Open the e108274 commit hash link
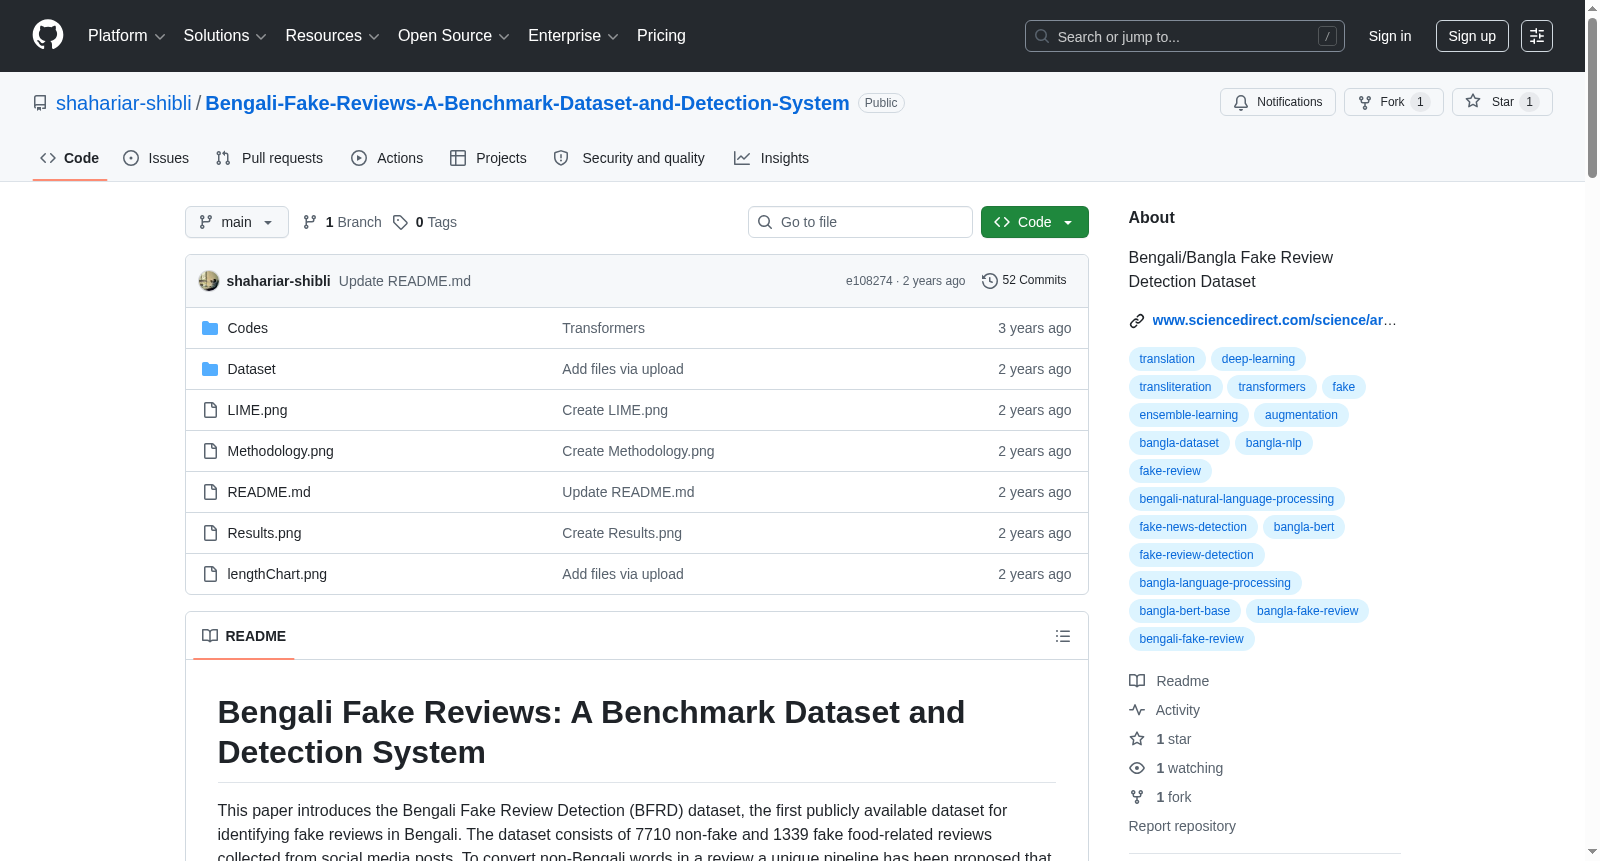This screenshot has width=1600, height=861. [869, 281]
